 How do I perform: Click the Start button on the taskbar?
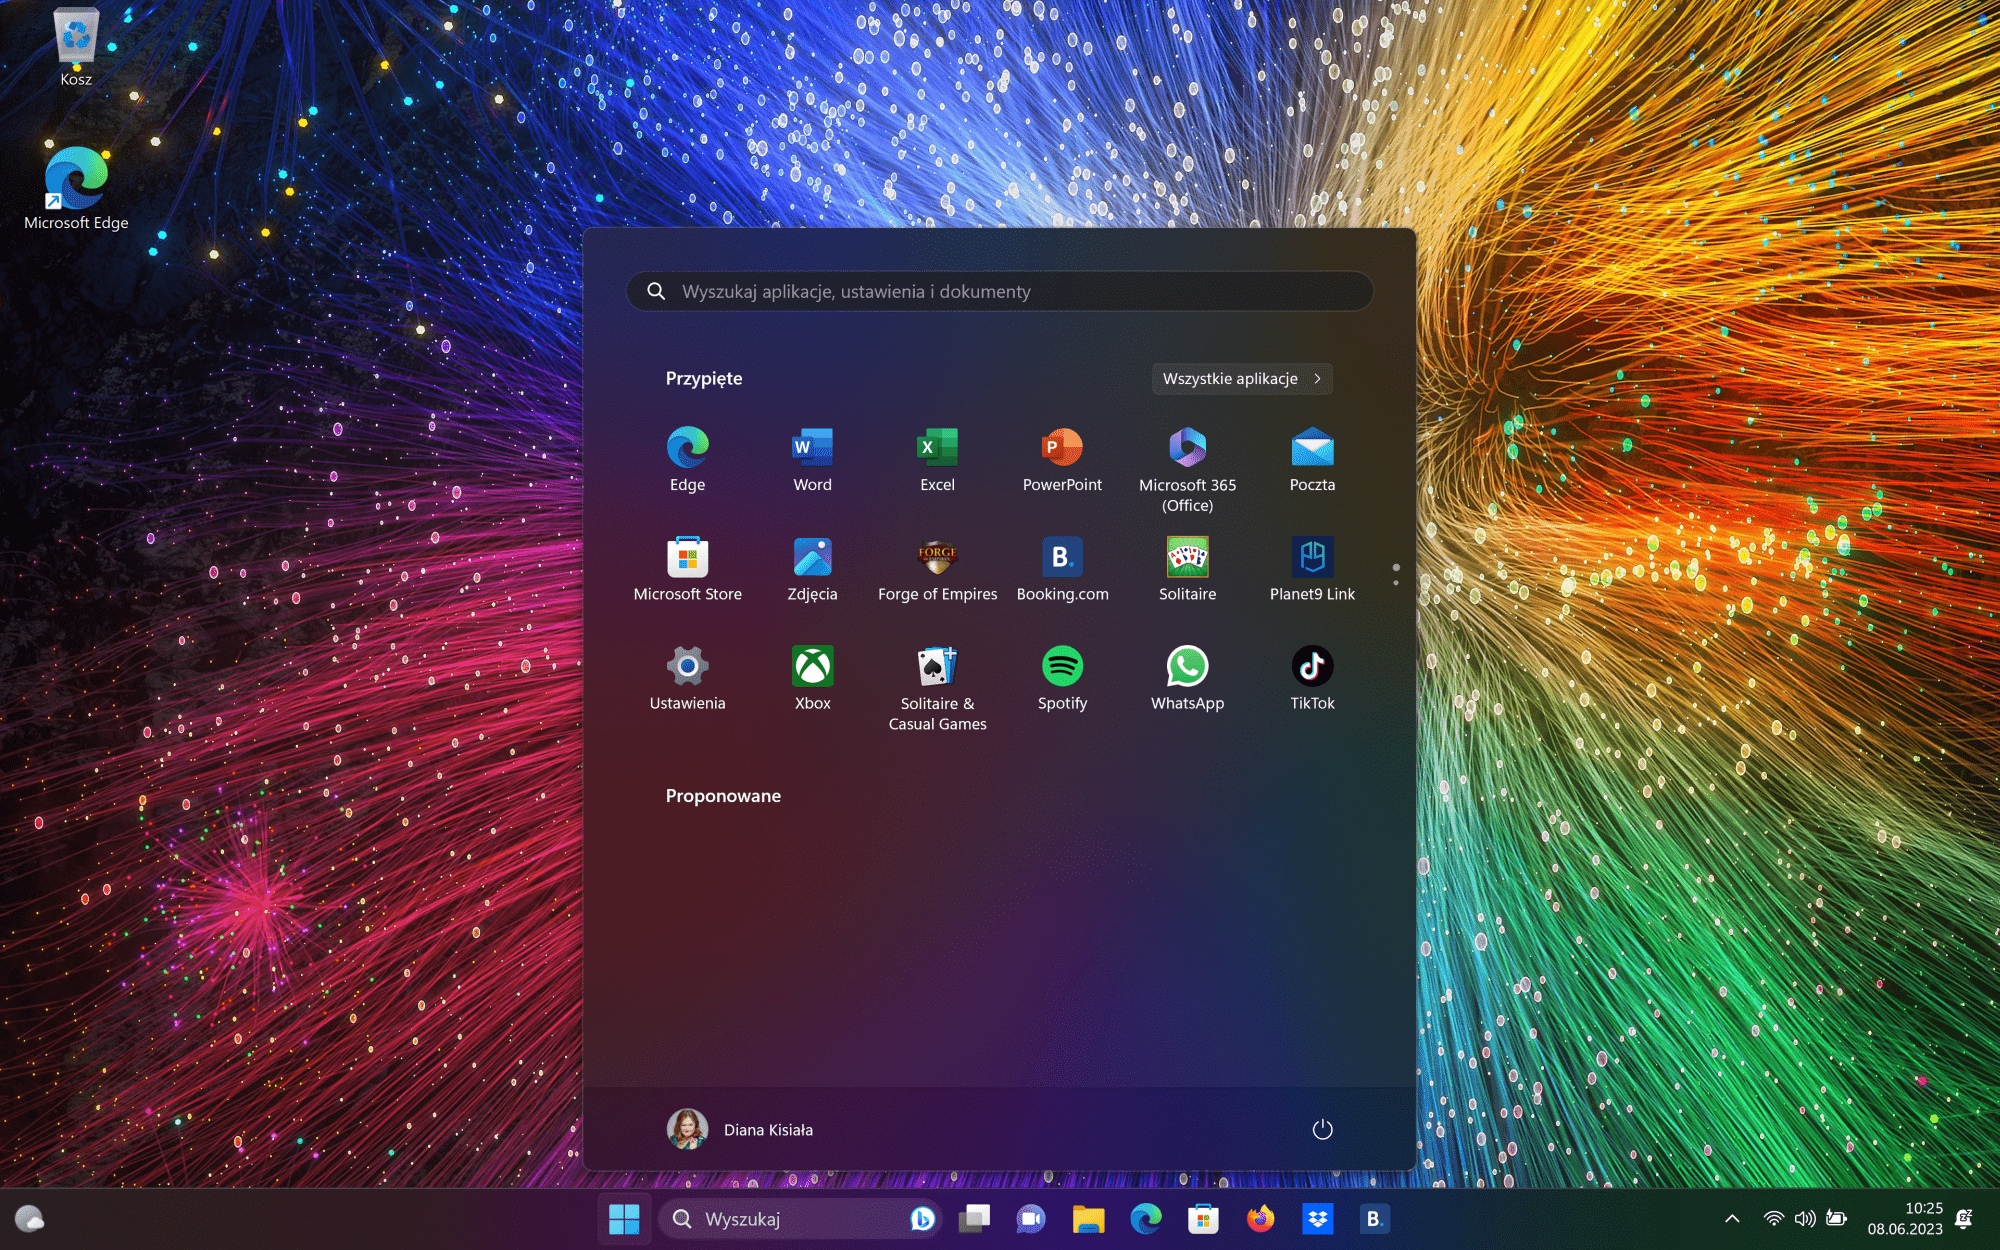tap(624, 1219)
